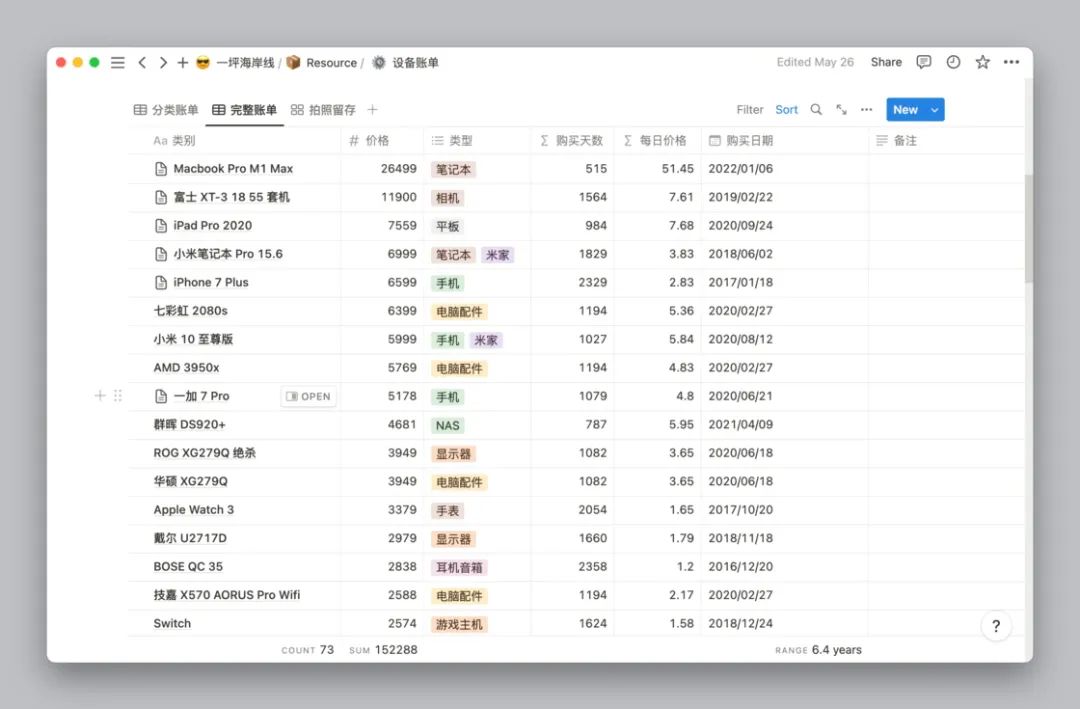Create entry with New button

[x=906, y=110]
